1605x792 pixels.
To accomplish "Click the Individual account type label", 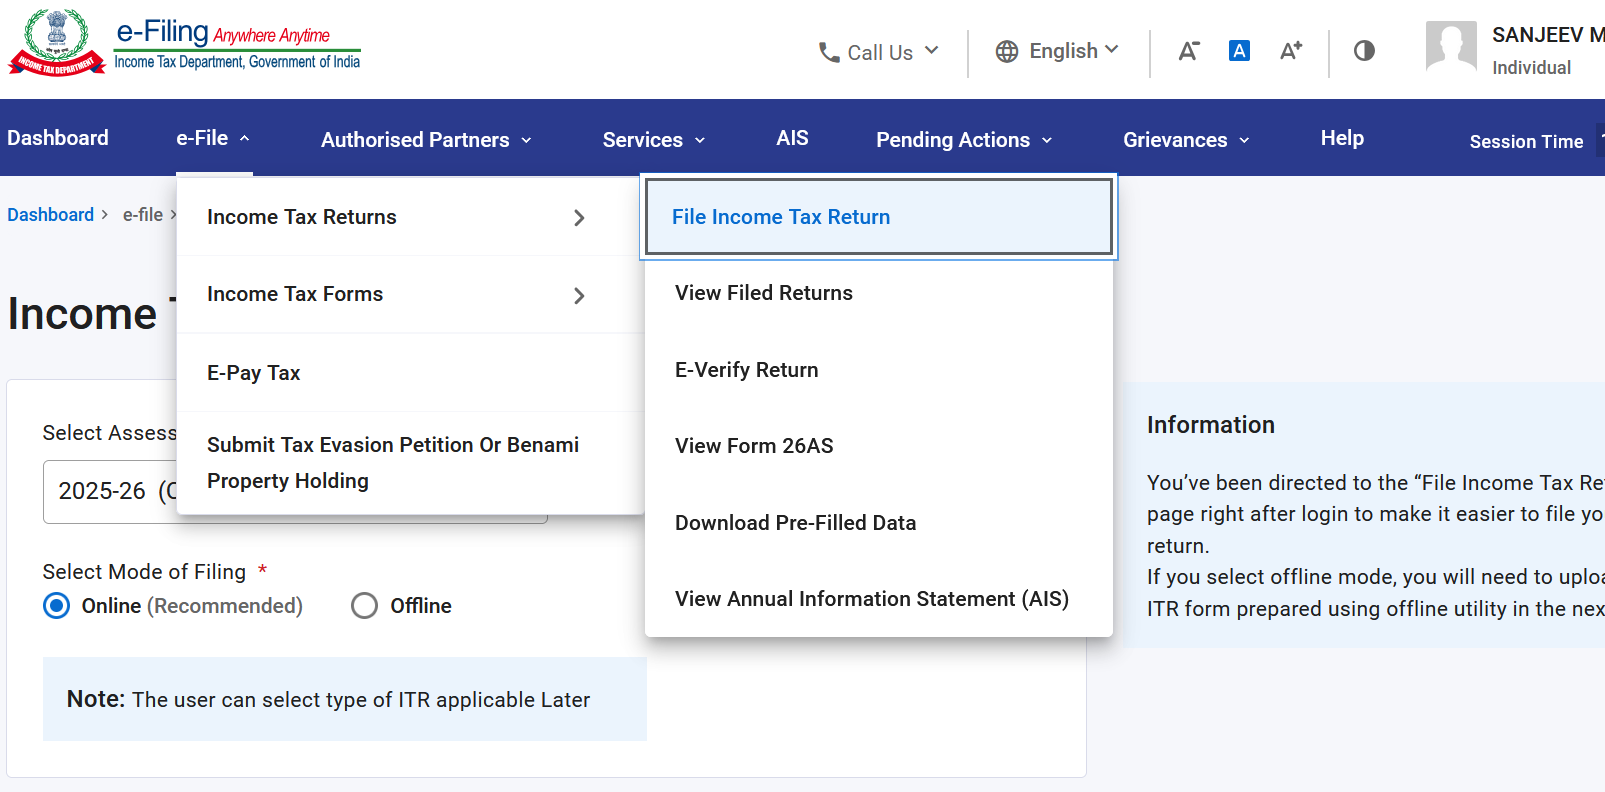I will 1531,68.
